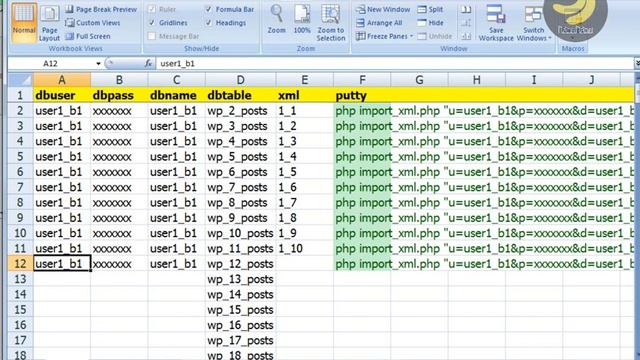Click the Insert Function fx icon
This screenshot has width=640, height=360.
pos(148,63)
